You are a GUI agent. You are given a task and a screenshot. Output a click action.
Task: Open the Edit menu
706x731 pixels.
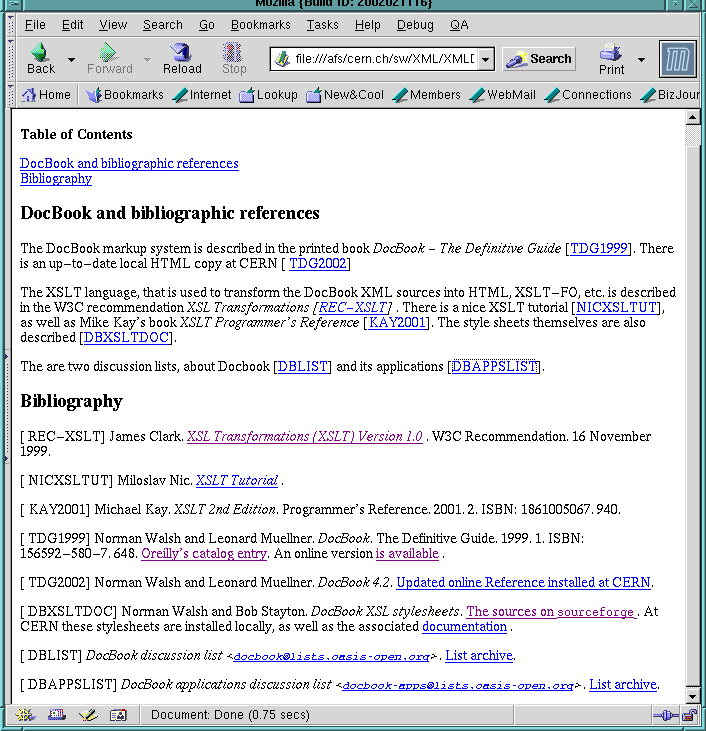72,25
